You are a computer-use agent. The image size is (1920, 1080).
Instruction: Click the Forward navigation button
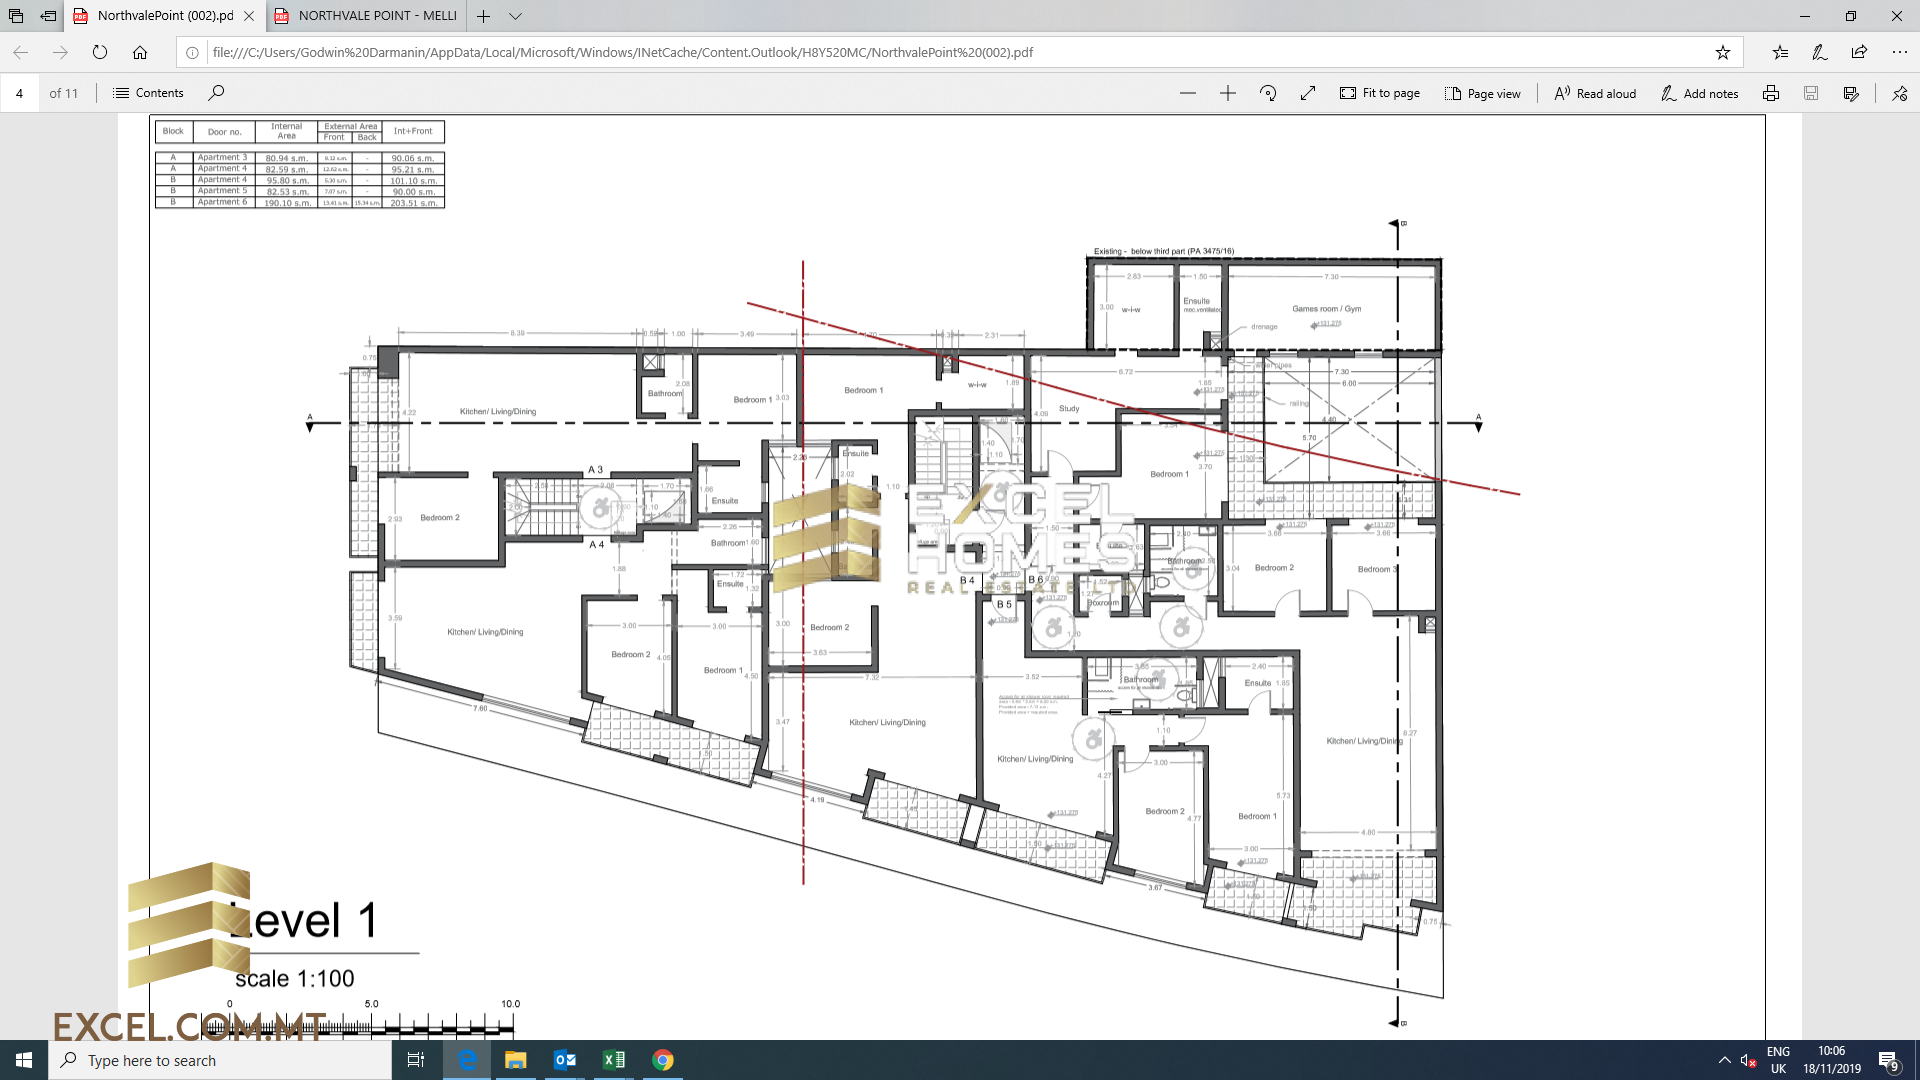point(59,53)
